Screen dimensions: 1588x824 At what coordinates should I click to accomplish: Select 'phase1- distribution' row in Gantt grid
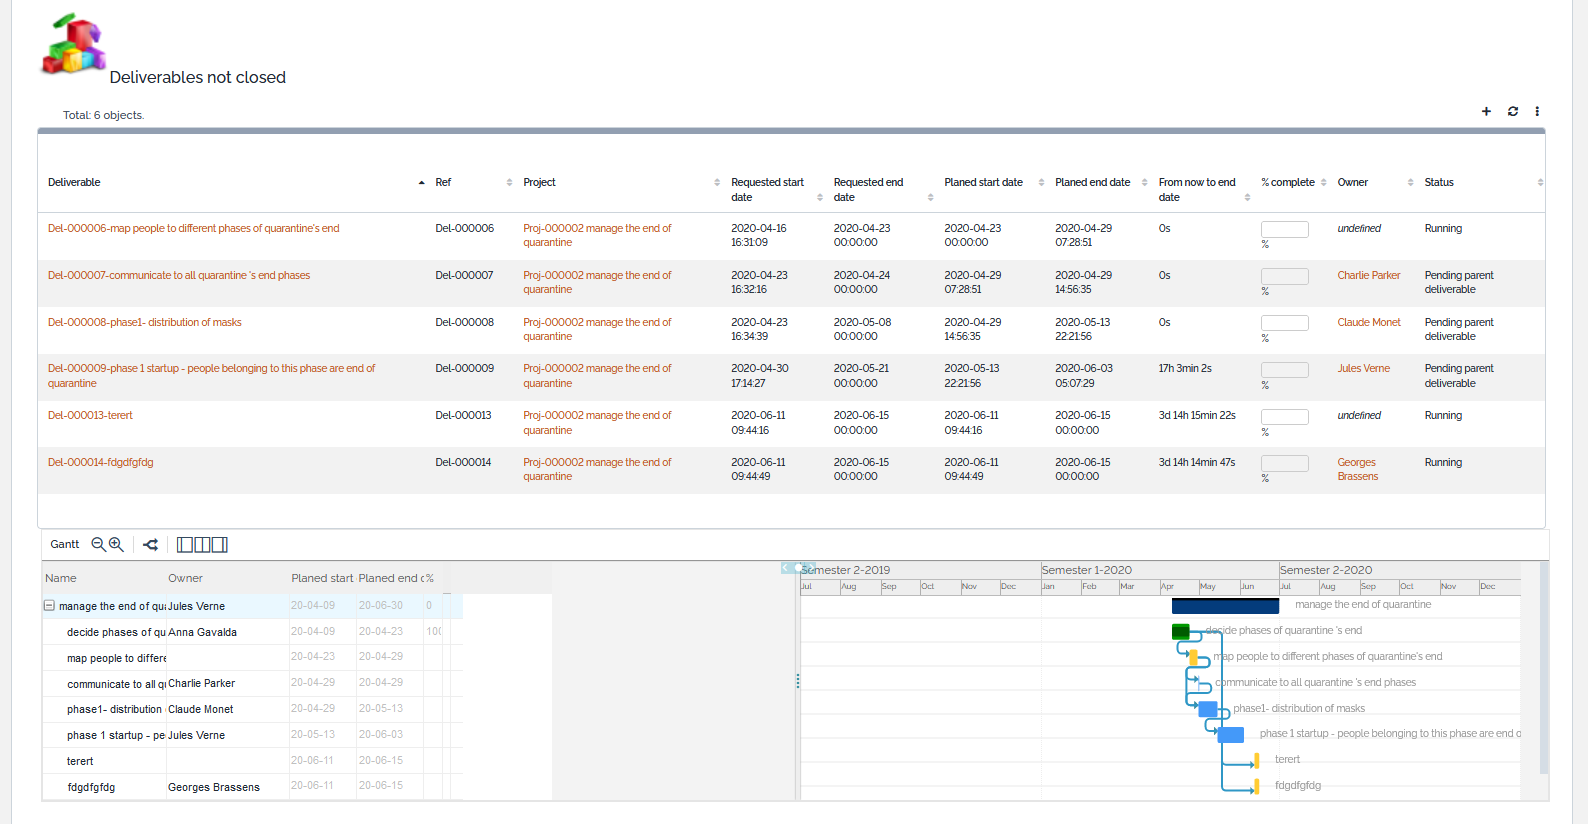[x=114, y=709]
